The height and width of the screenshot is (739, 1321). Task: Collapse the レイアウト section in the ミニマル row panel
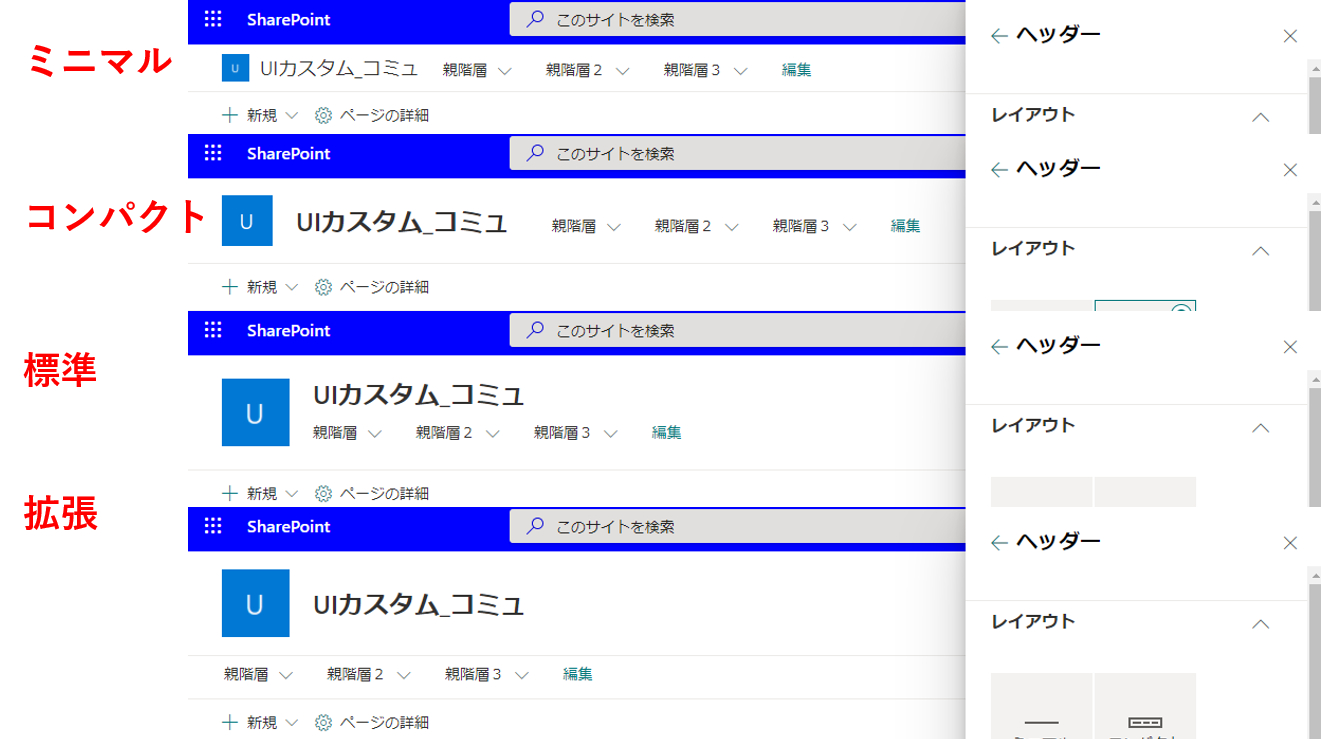[1260, 117]
